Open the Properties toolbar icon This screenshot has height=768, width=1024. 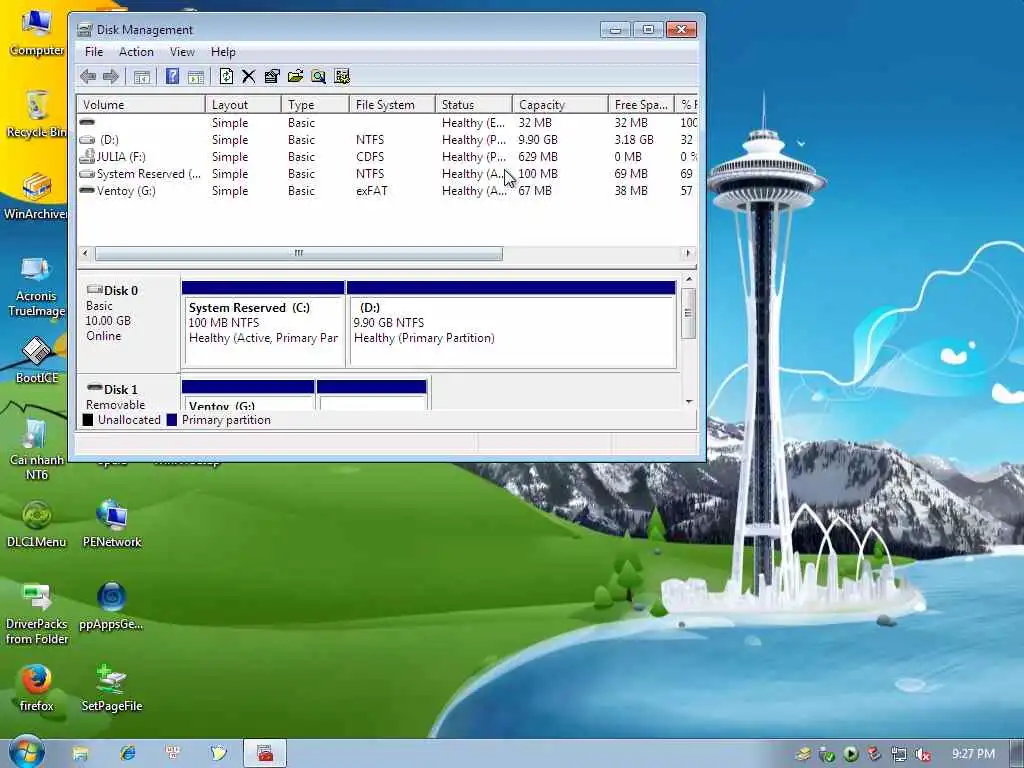(272, 76)
